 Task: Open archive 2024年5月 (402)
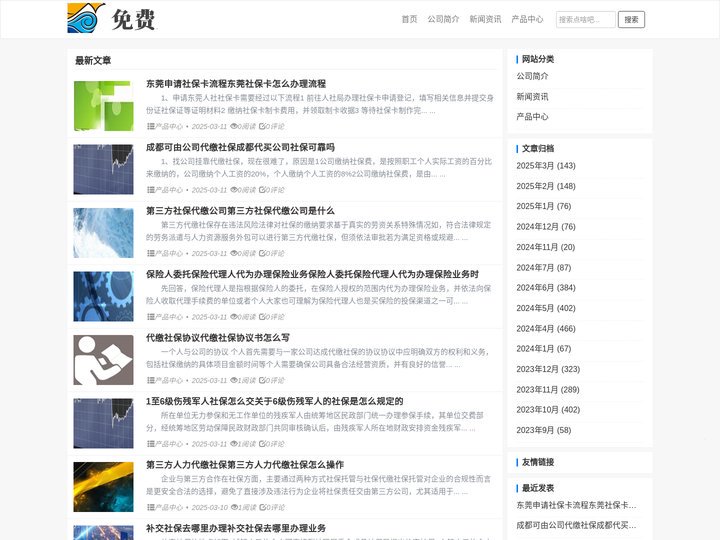546,308
